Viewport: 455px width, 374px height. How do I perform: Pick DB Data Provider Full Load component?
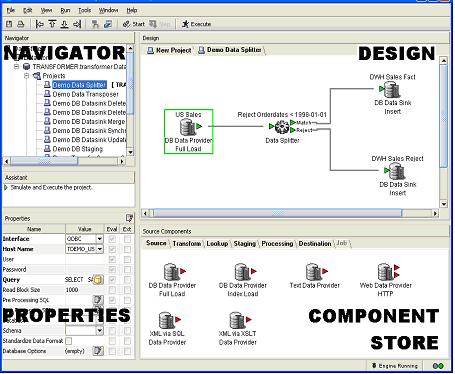(x=172, y=280)
